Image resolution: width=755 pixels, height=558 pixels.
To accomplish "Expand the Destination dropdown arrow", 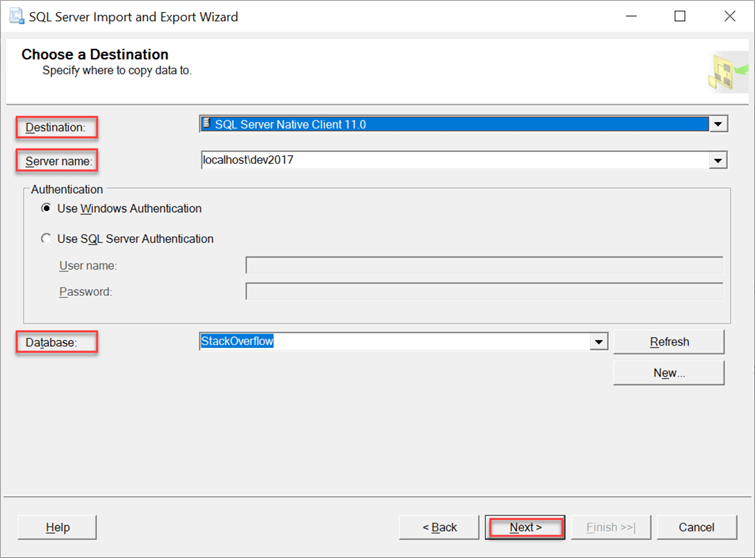I will click(717, 125).
